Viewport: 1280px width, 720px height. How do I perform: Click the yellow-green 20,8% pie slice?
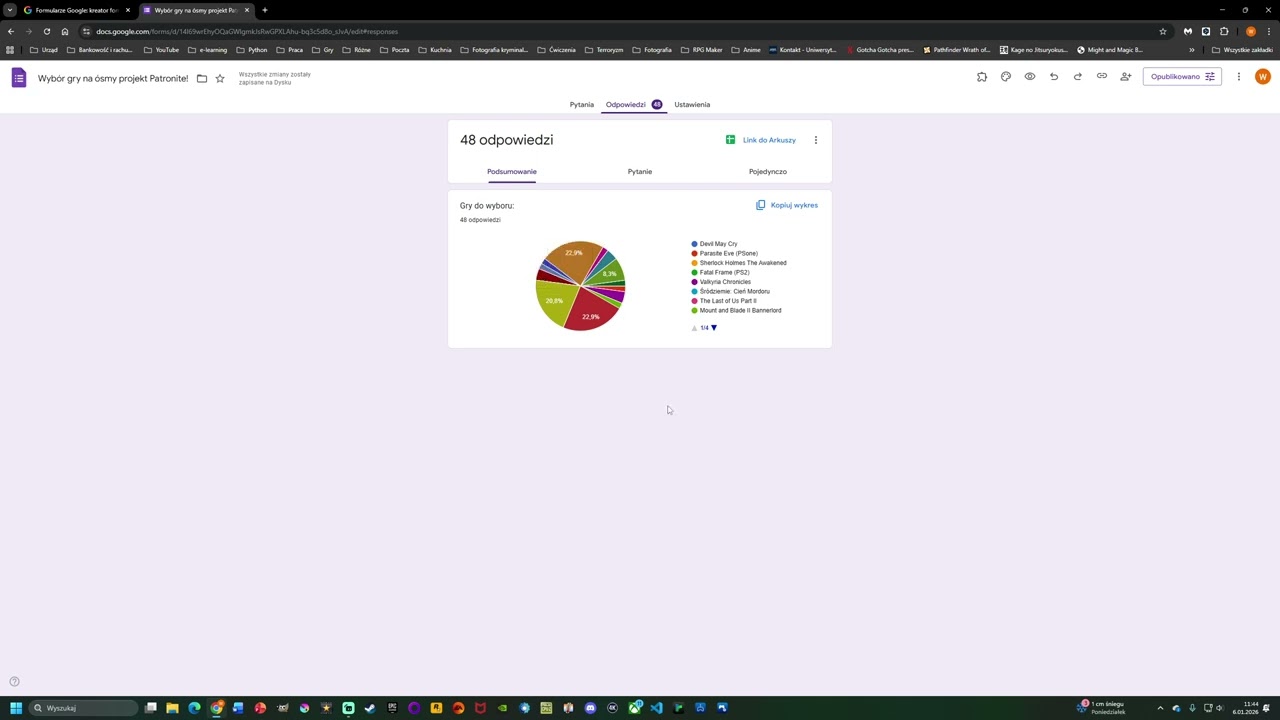(x=555, y=301)
